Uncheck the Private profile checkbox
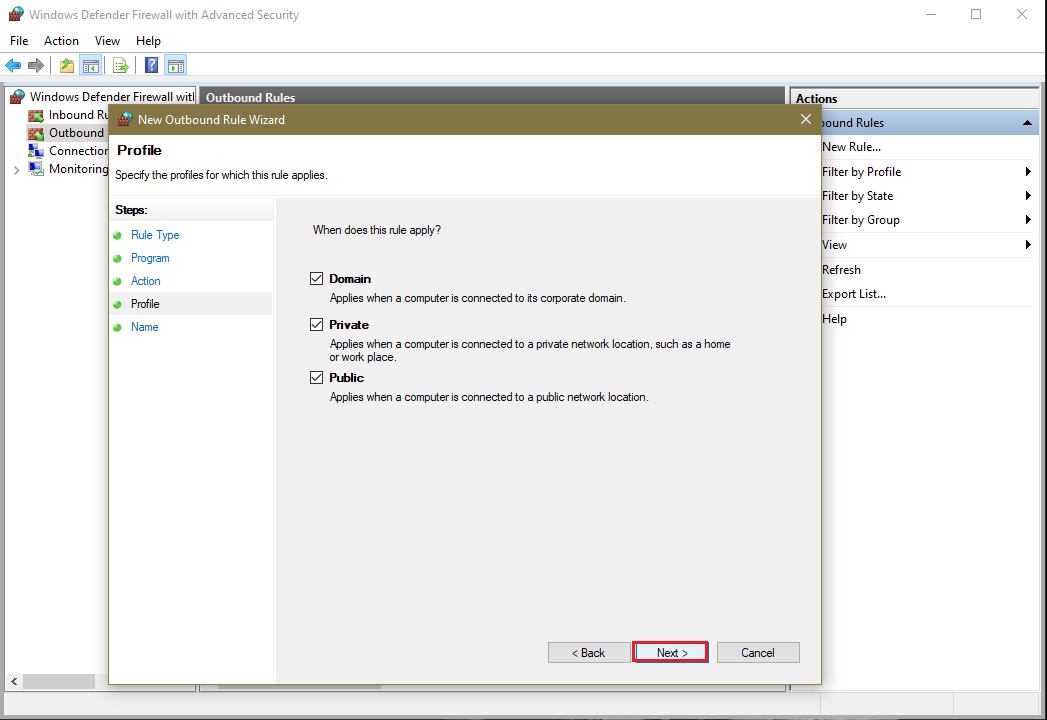Screen dimensions: 1047x720 point(317,325)
